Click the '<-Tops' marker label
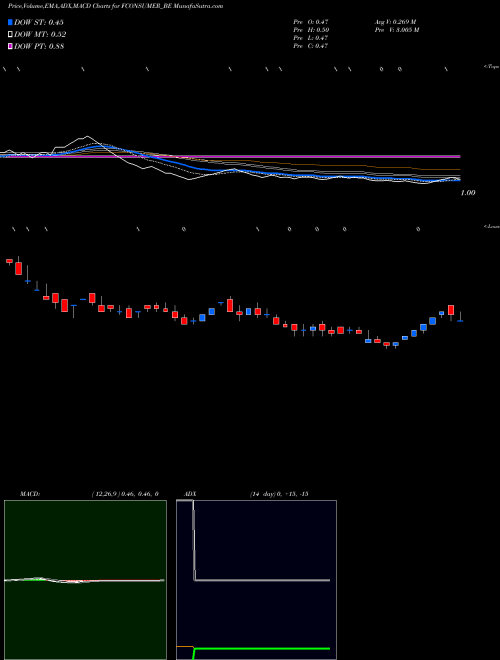The image size is (500, 660). 491,67
